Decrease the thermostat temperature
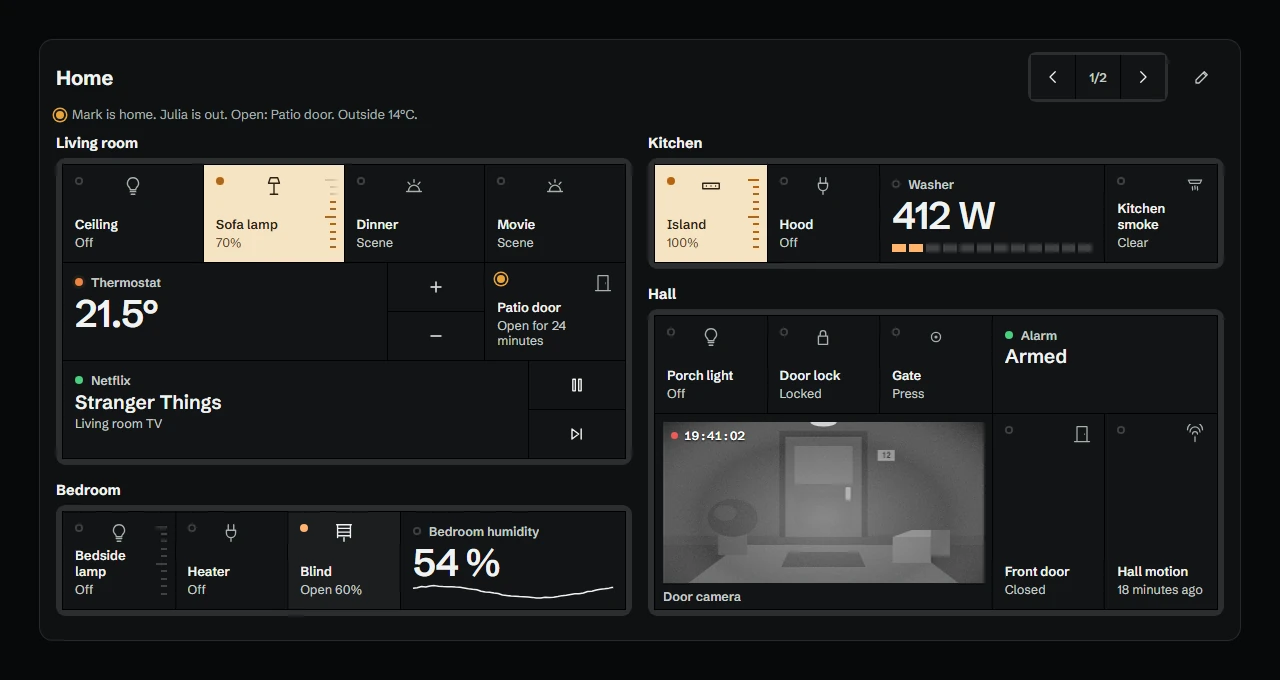The width and height of the screenshot is (1280, 680). [436, 336]
